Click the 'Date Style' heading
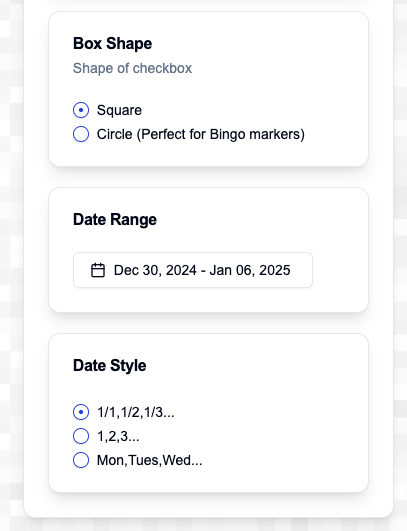This screenshot has width=407, height=531. 110,365
